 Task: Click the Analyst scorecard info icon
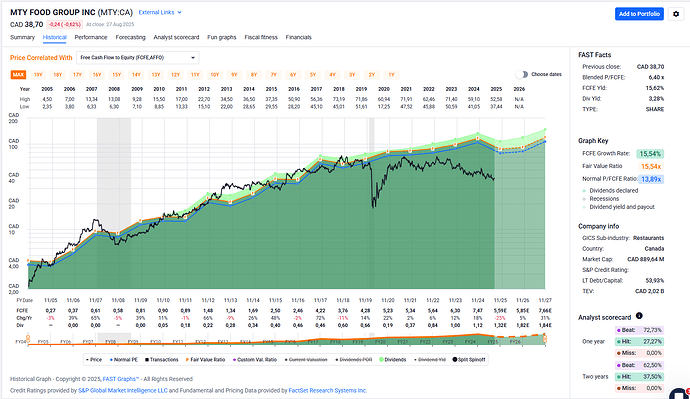point(639,316)
